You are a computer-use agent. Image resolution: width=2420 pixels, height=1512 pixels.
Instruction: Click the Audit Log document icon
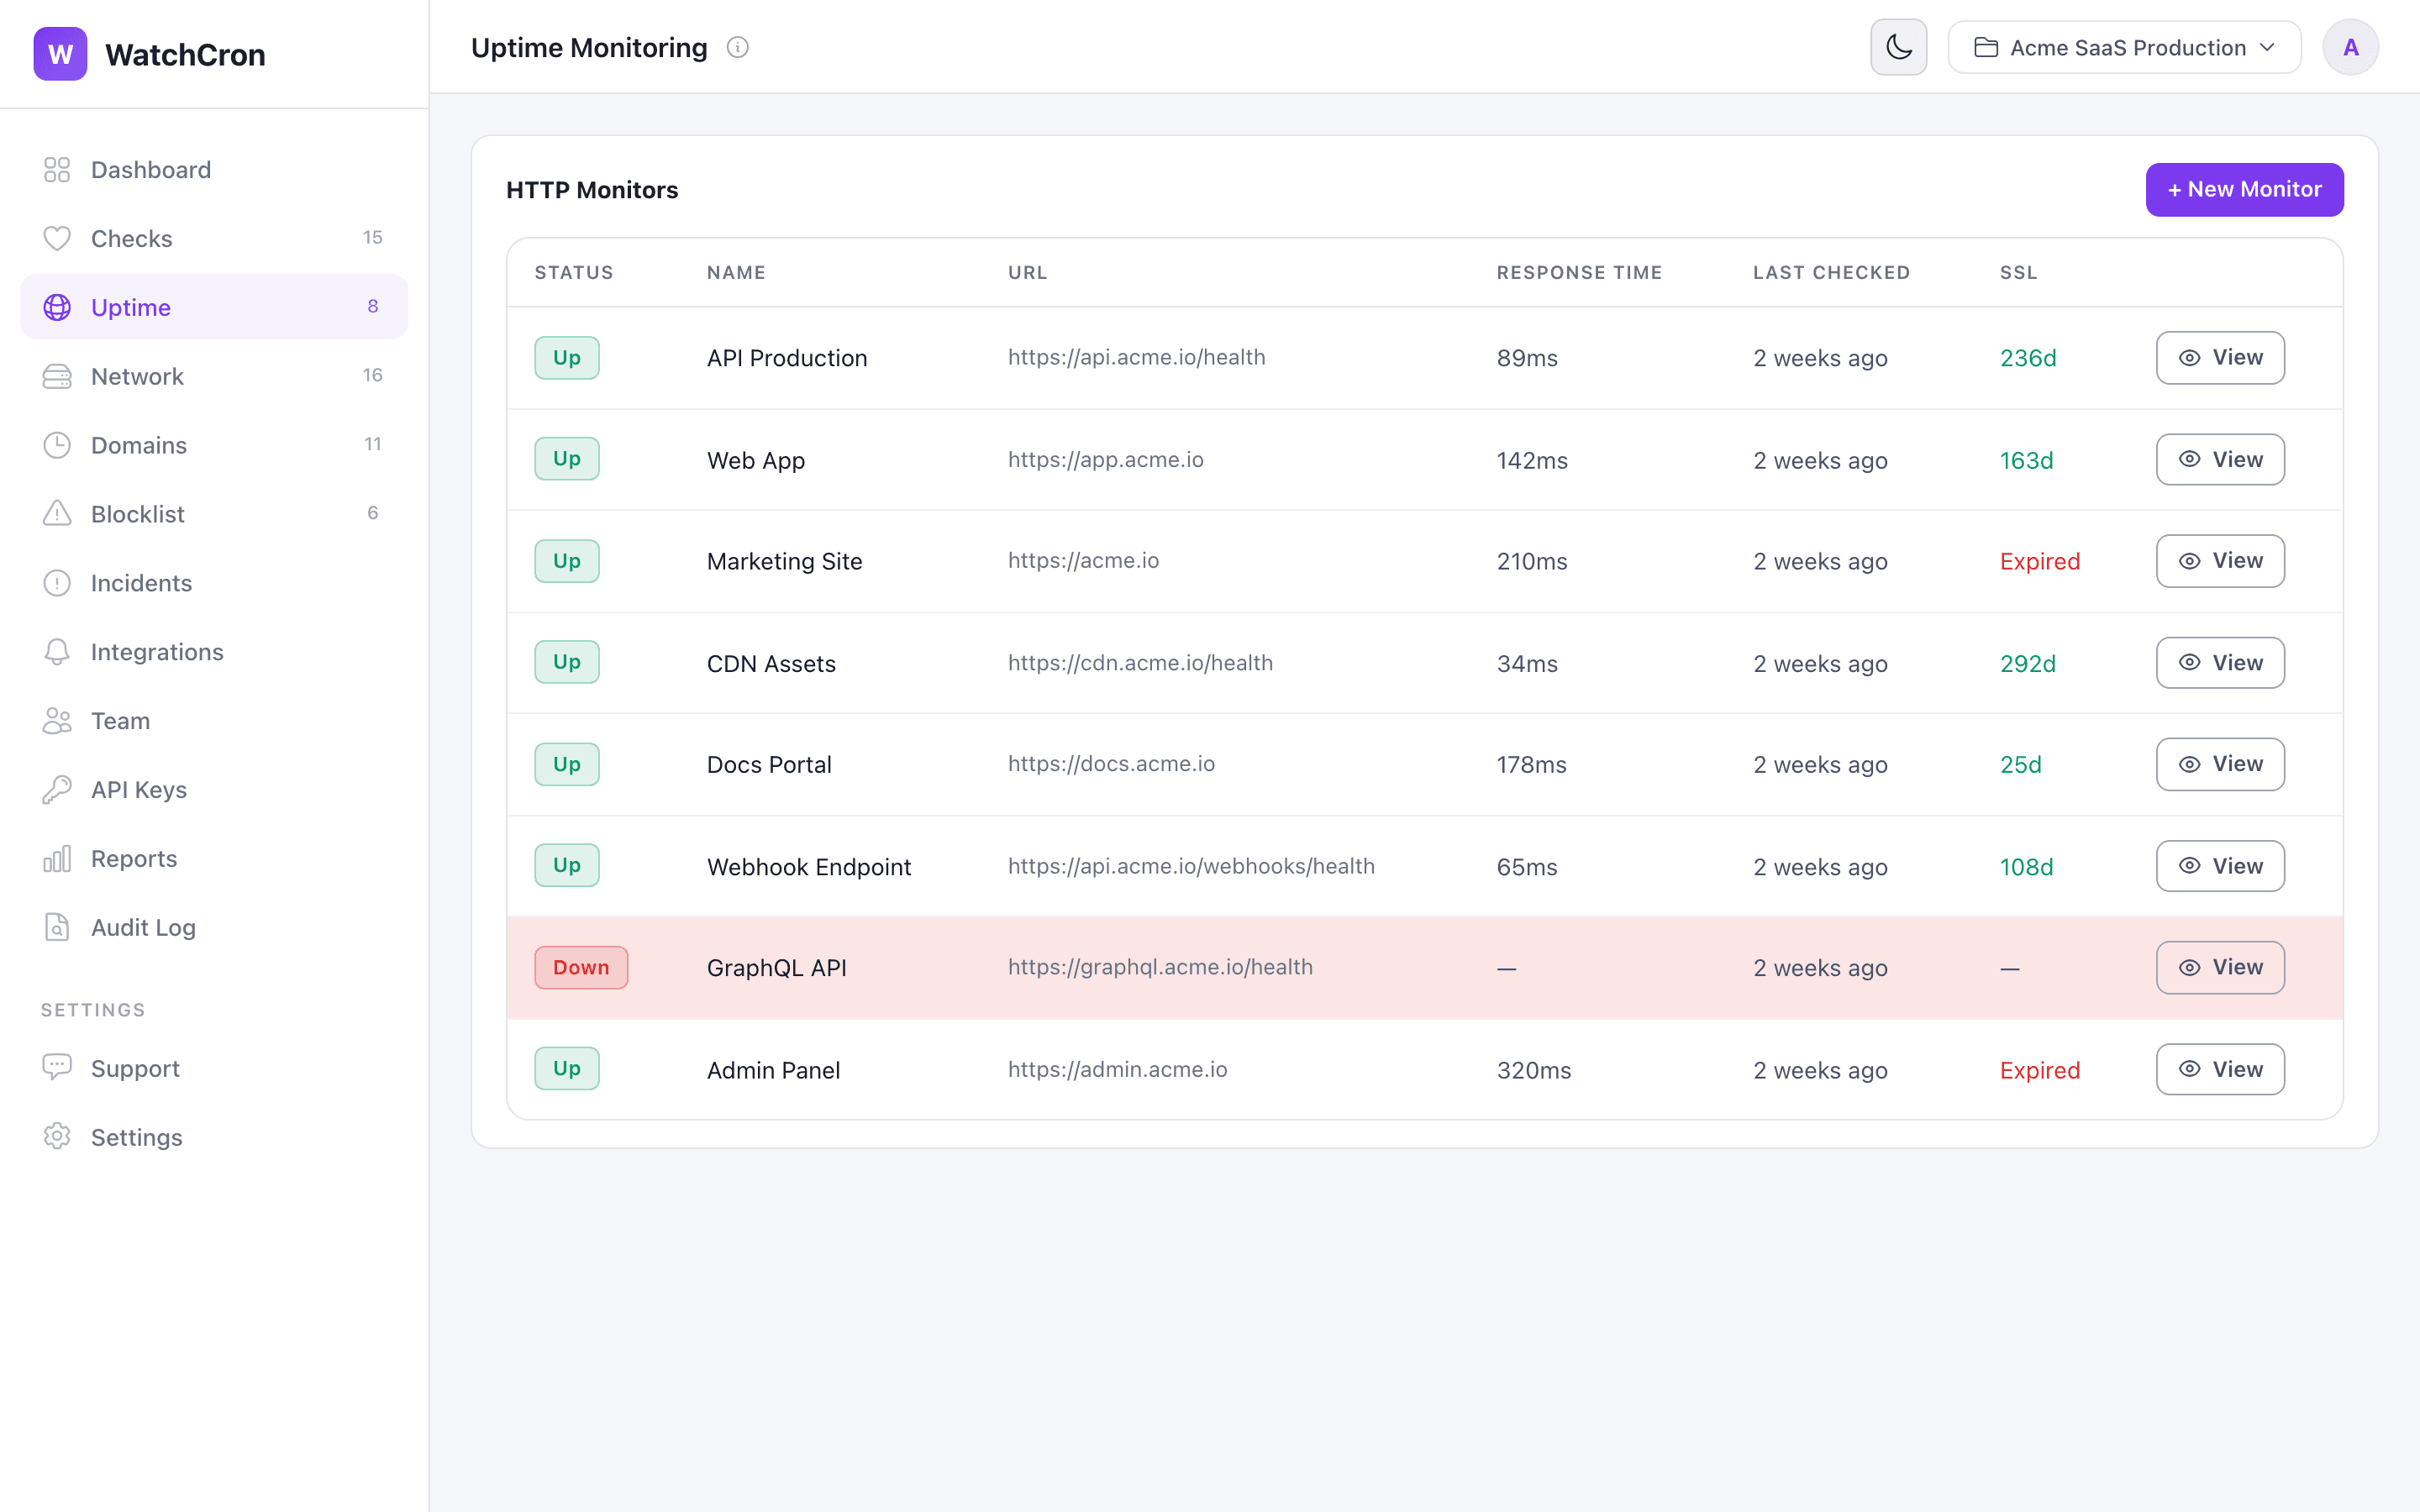coord(57,928)
